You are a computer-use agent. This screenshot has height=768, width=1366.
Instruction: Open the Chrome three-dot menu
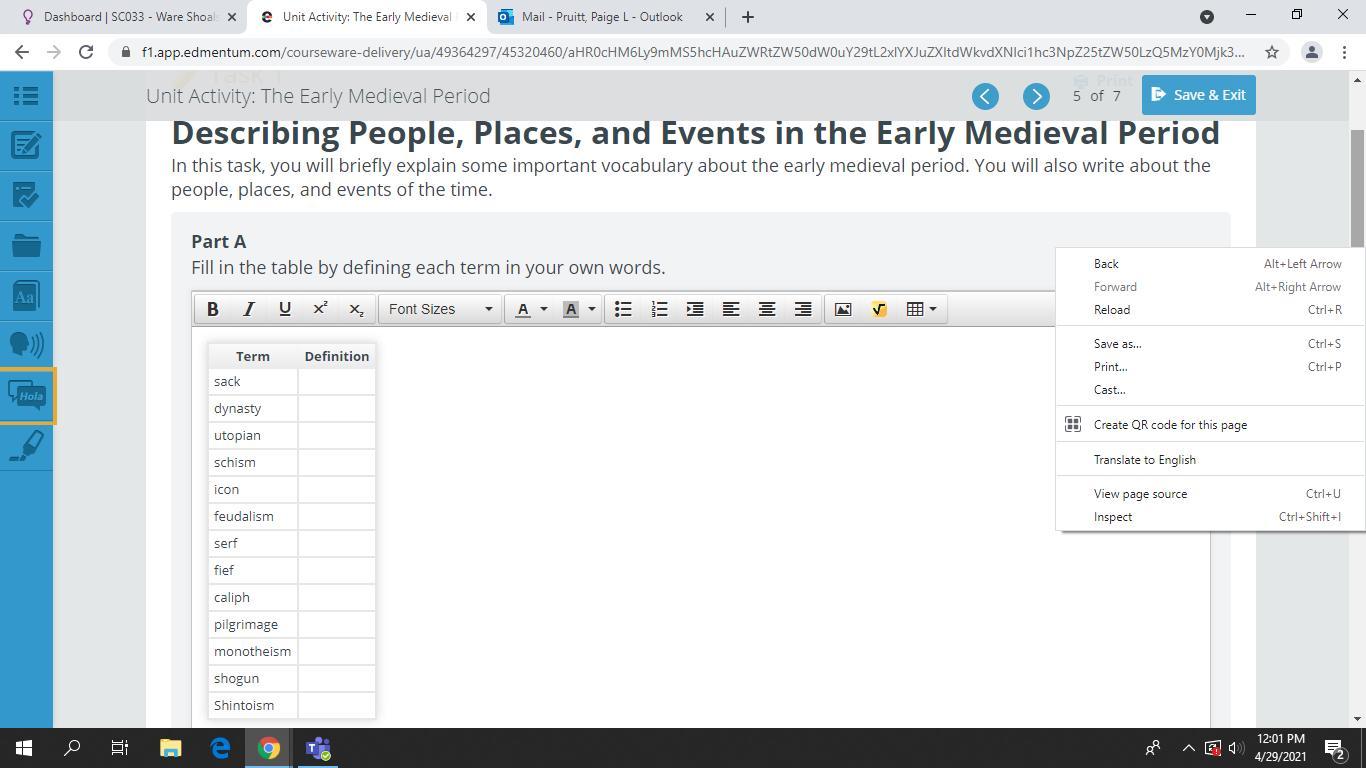point(1344,52)
